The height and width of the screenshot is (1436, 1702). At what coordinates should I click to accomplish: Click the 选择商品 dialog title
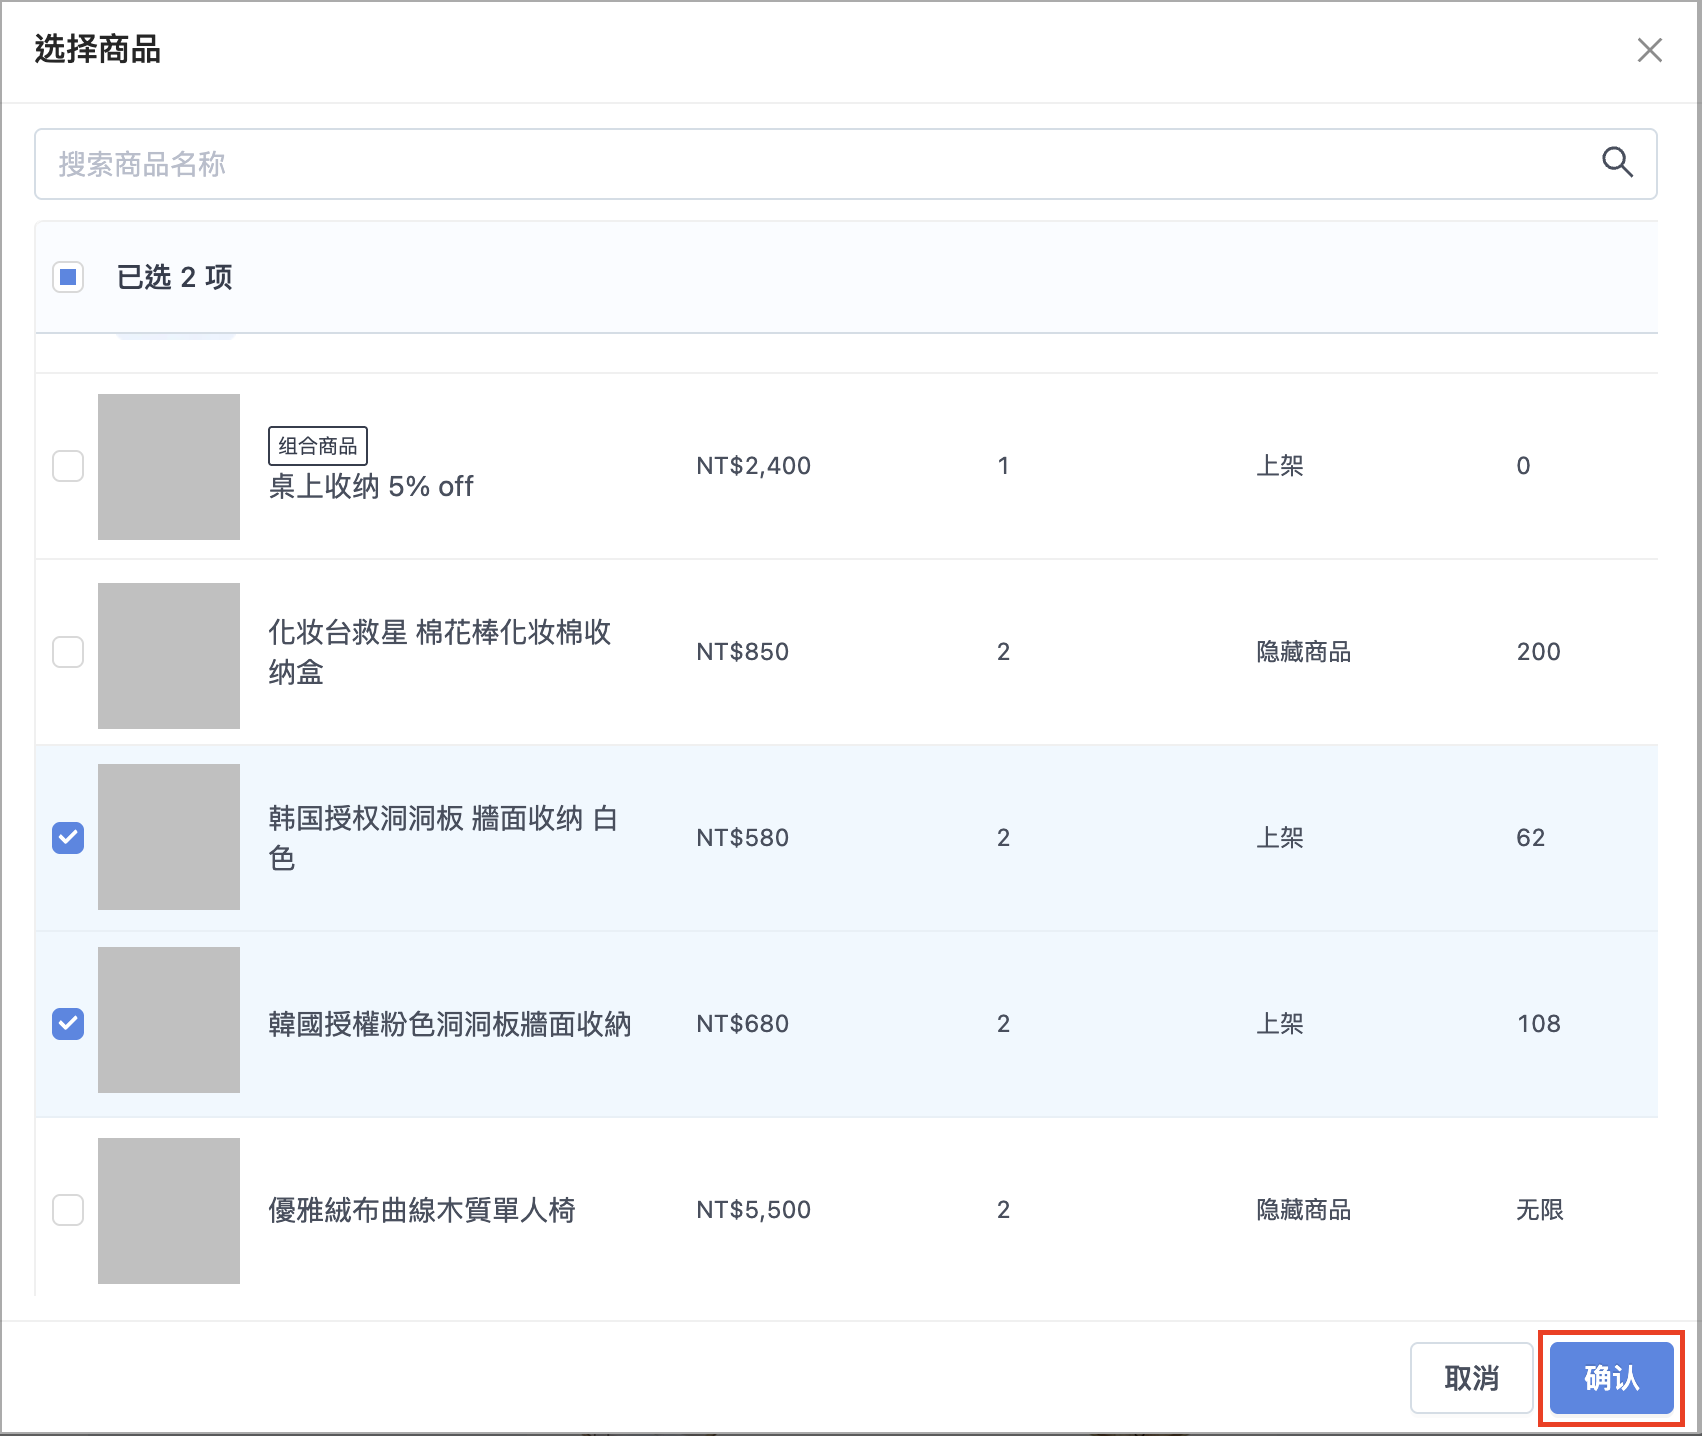pyautogui.click(x=98, y=49)
